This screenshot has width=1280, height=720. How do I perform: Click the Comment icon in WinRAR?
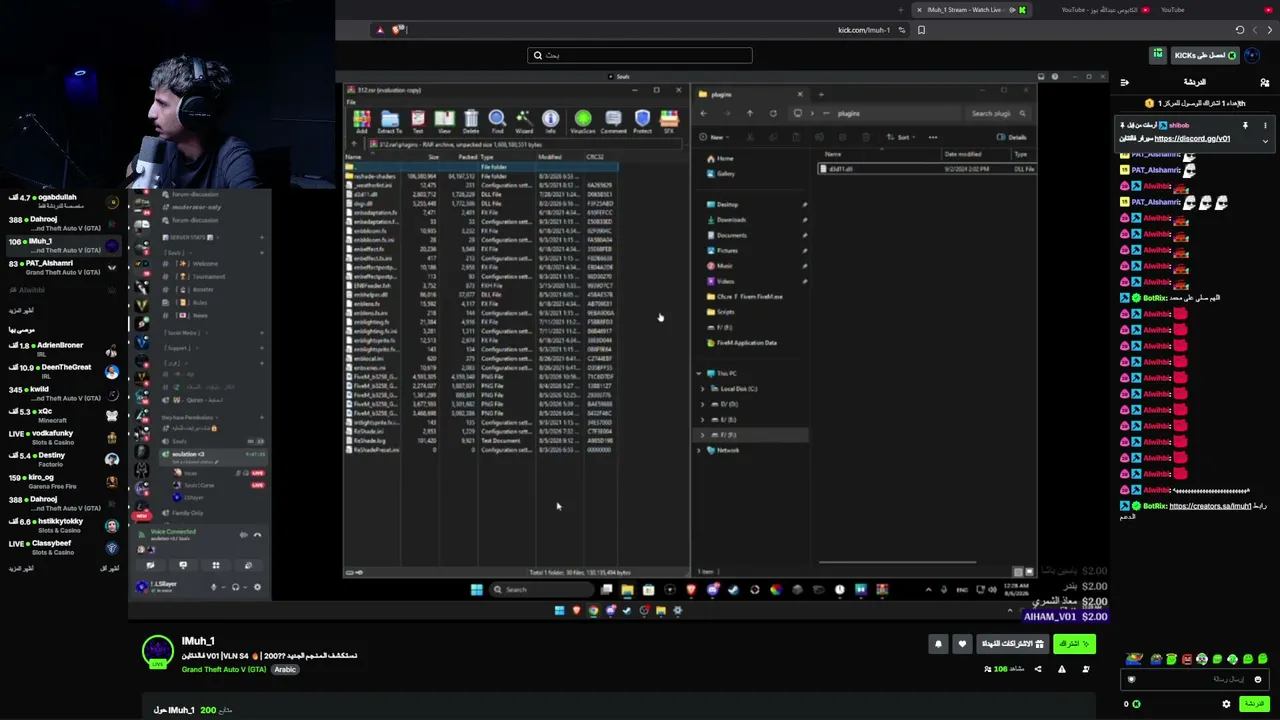pos(614,122)
